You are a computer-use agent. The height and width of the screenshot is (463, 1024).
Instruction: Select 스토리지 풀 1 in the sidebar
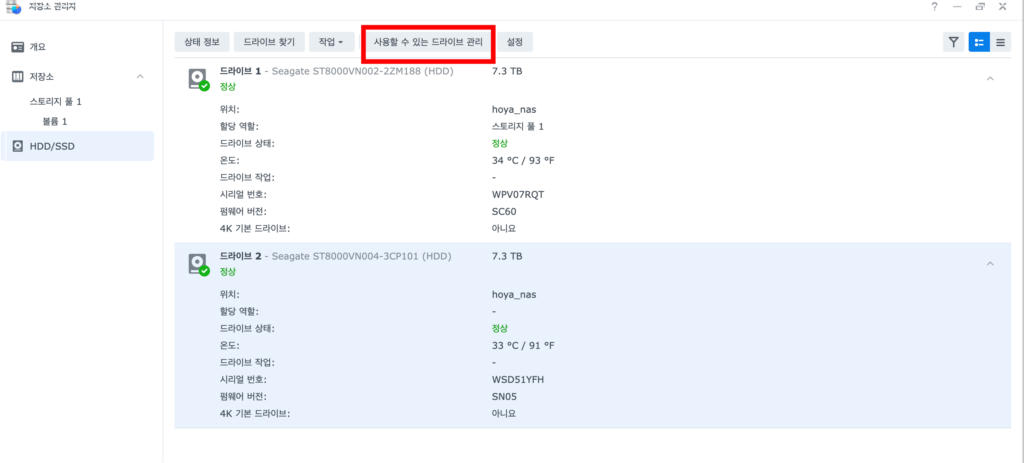56,102
